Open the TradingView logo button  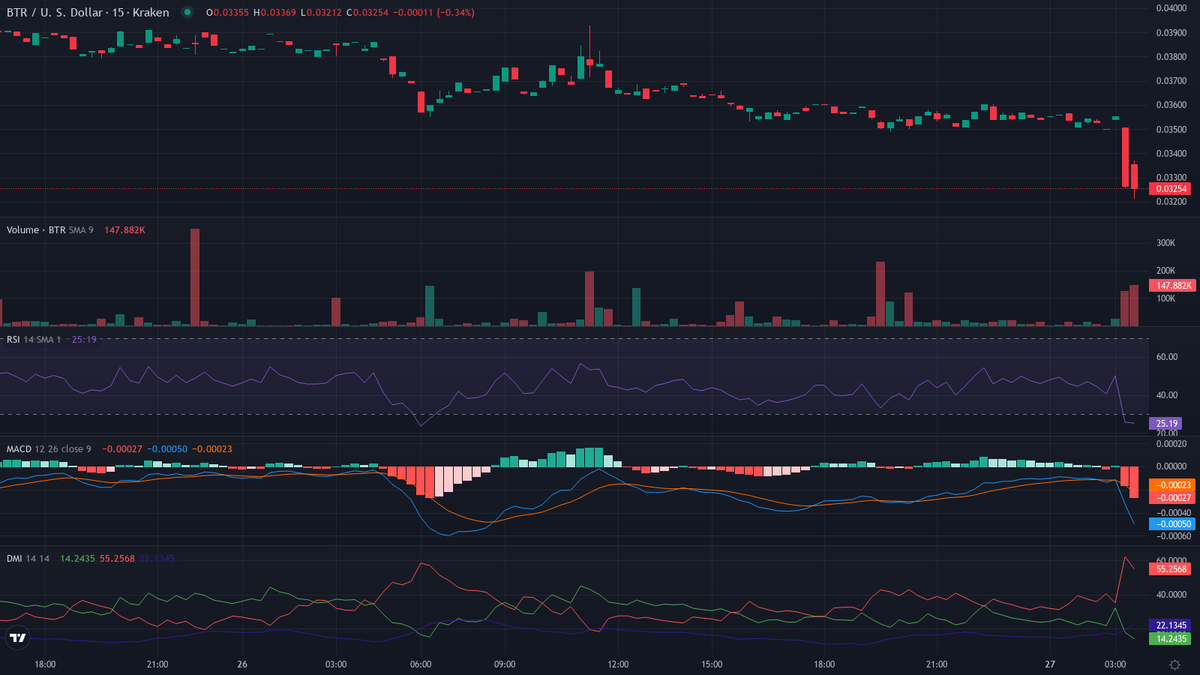tap(17, 638)
